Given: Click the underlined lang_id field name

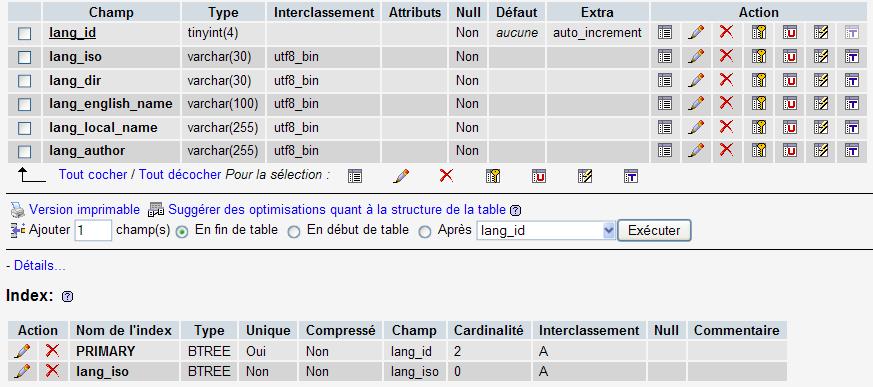Looking at the screenshot, I should pos(72,33).
